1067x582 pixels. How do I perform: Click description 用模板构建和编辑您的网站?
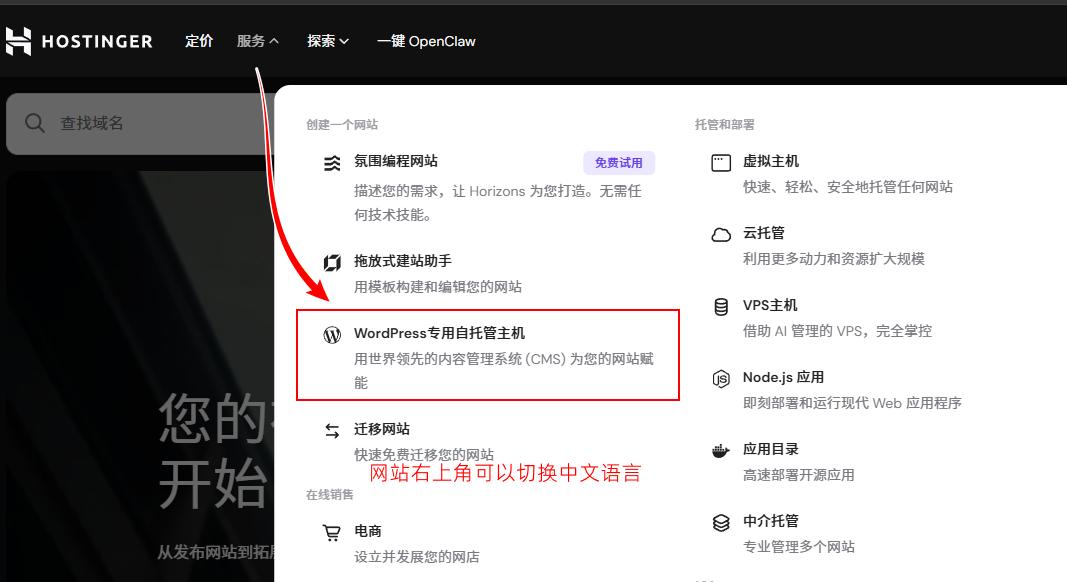coord(438,287)
